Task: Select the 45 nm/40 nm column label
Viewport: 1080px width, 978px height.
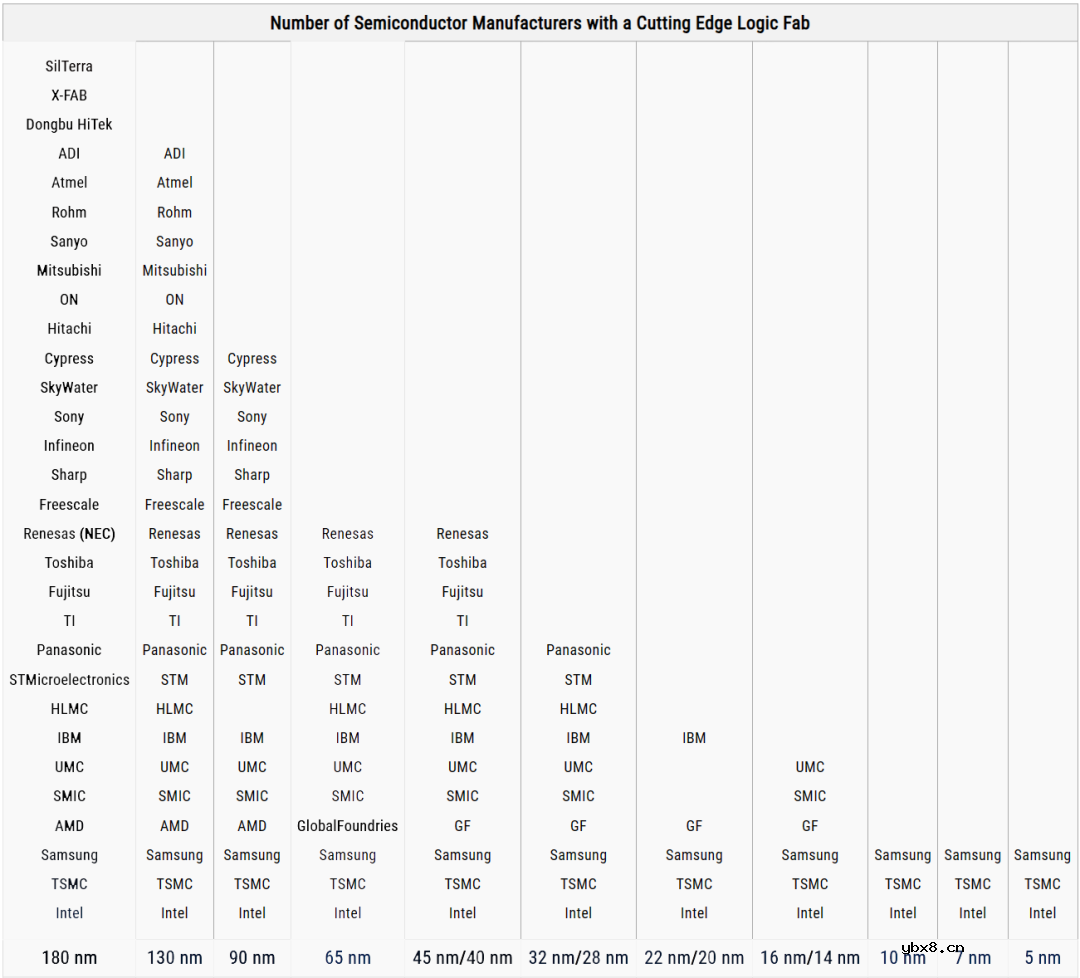Action: (x=462, y=957)
